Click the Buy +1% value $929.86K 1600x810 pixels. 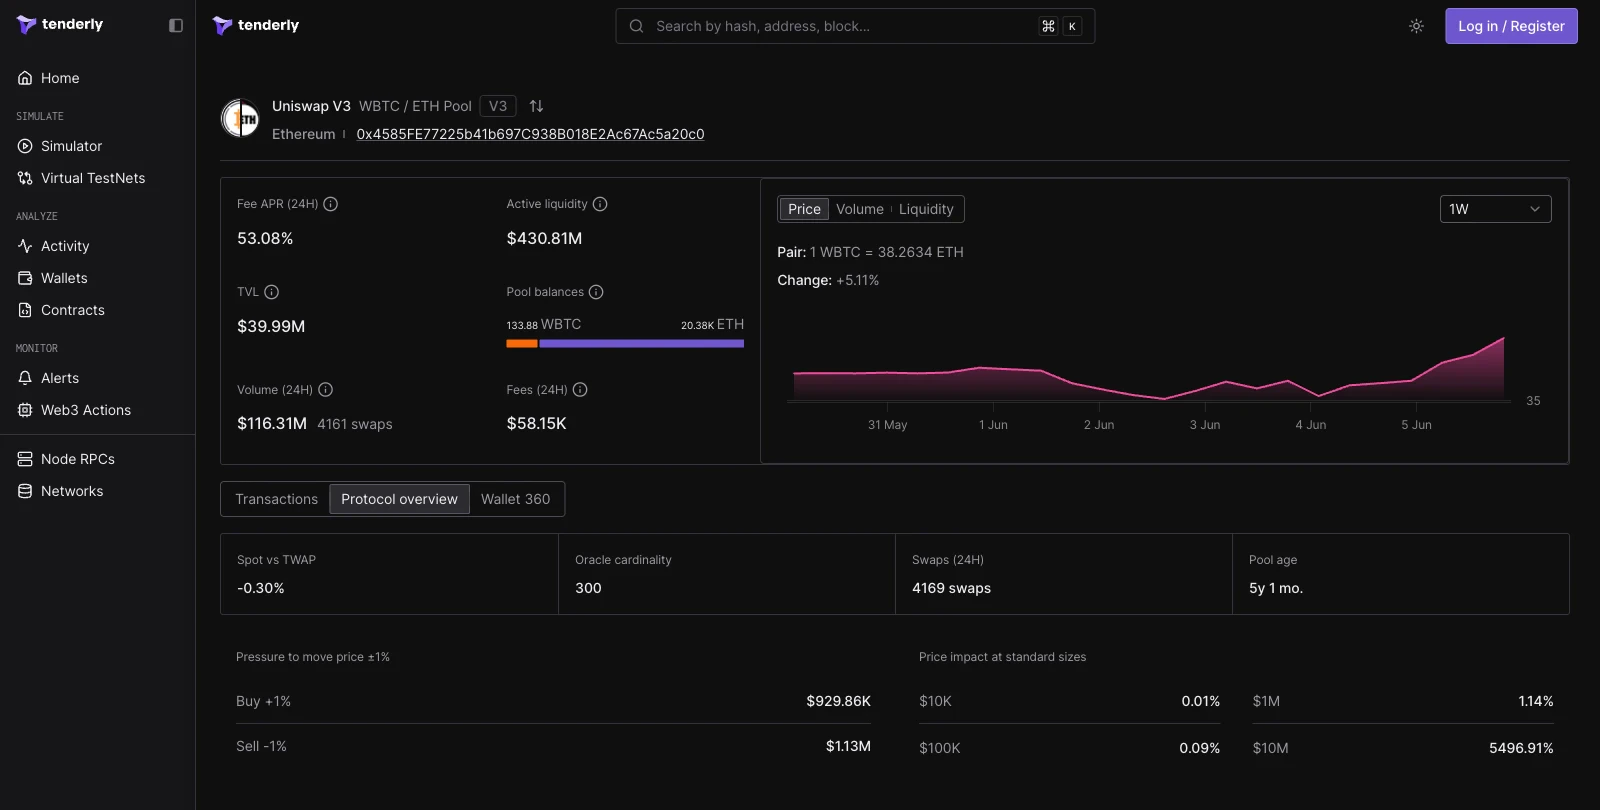click(838, 701)
